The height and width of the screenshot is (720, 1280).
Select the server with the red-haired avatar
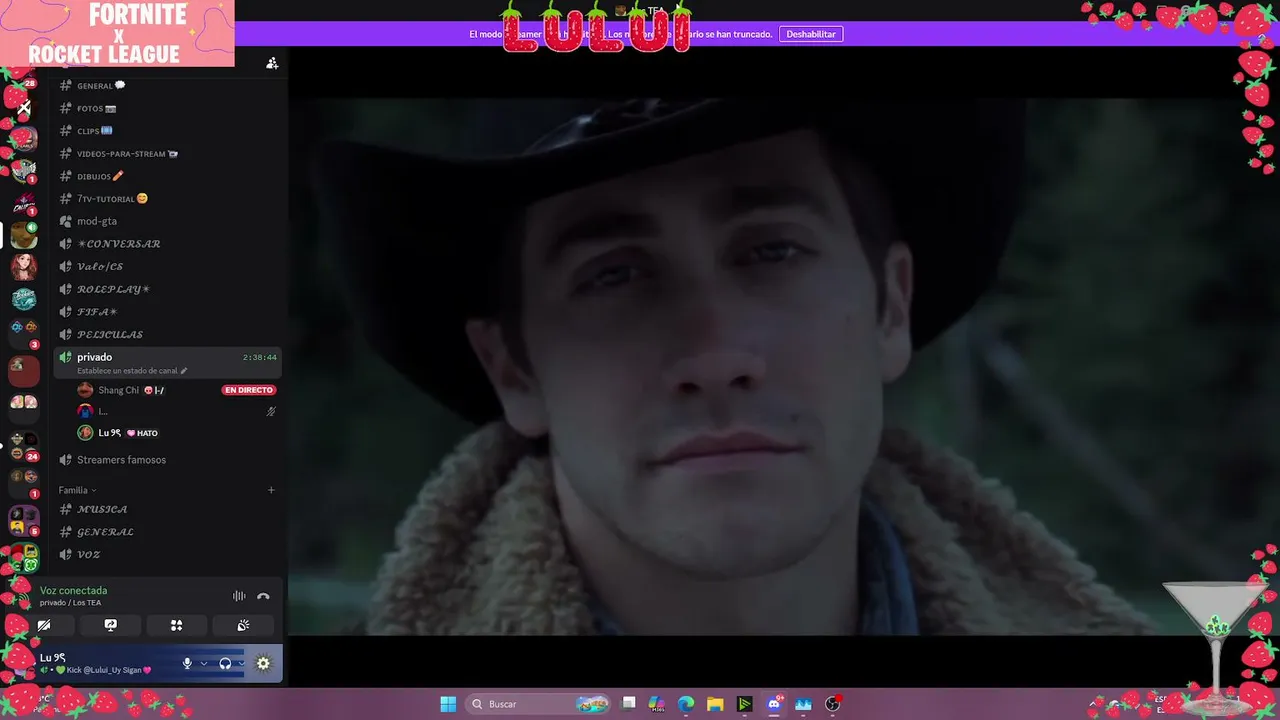point(24,267)
